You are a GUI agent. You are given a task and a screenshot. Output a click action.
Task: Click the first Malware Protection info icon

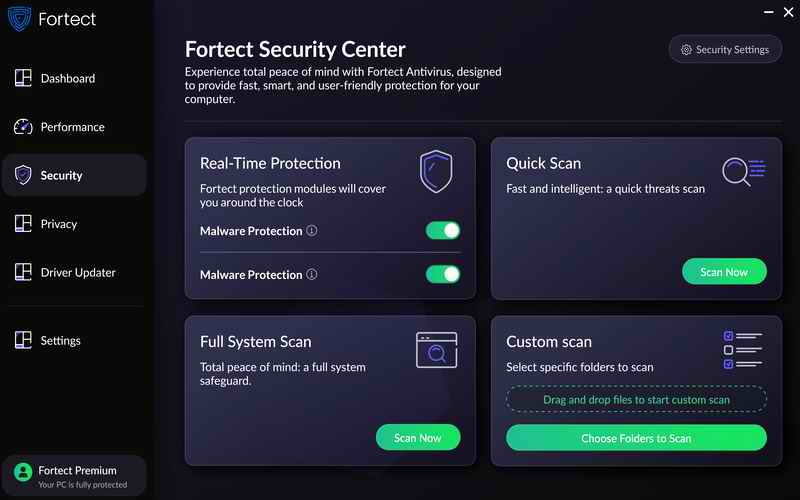tap(312, 231)
